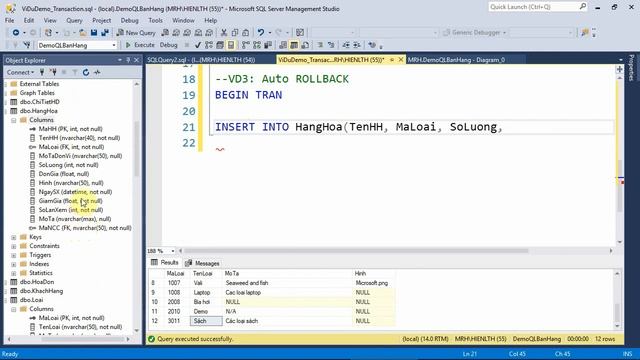Click the 'Seaweed and fish' results cell
The image size is (640, 360).
[287, 283]
